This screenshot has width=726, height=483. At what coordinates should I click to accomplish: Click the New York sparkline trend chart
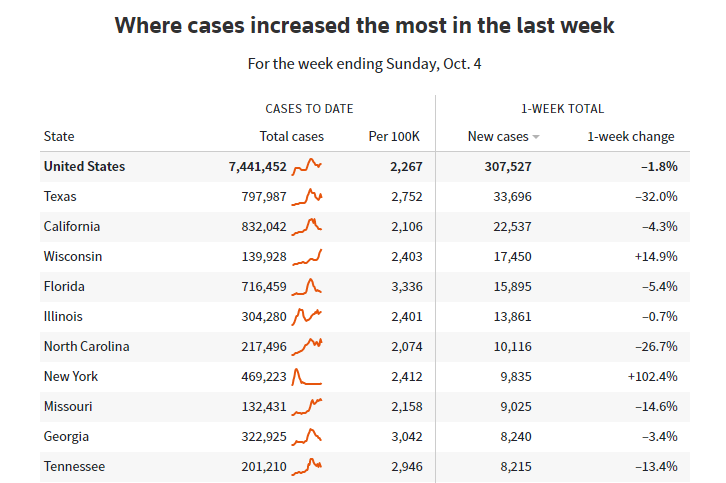coord(307,377)
